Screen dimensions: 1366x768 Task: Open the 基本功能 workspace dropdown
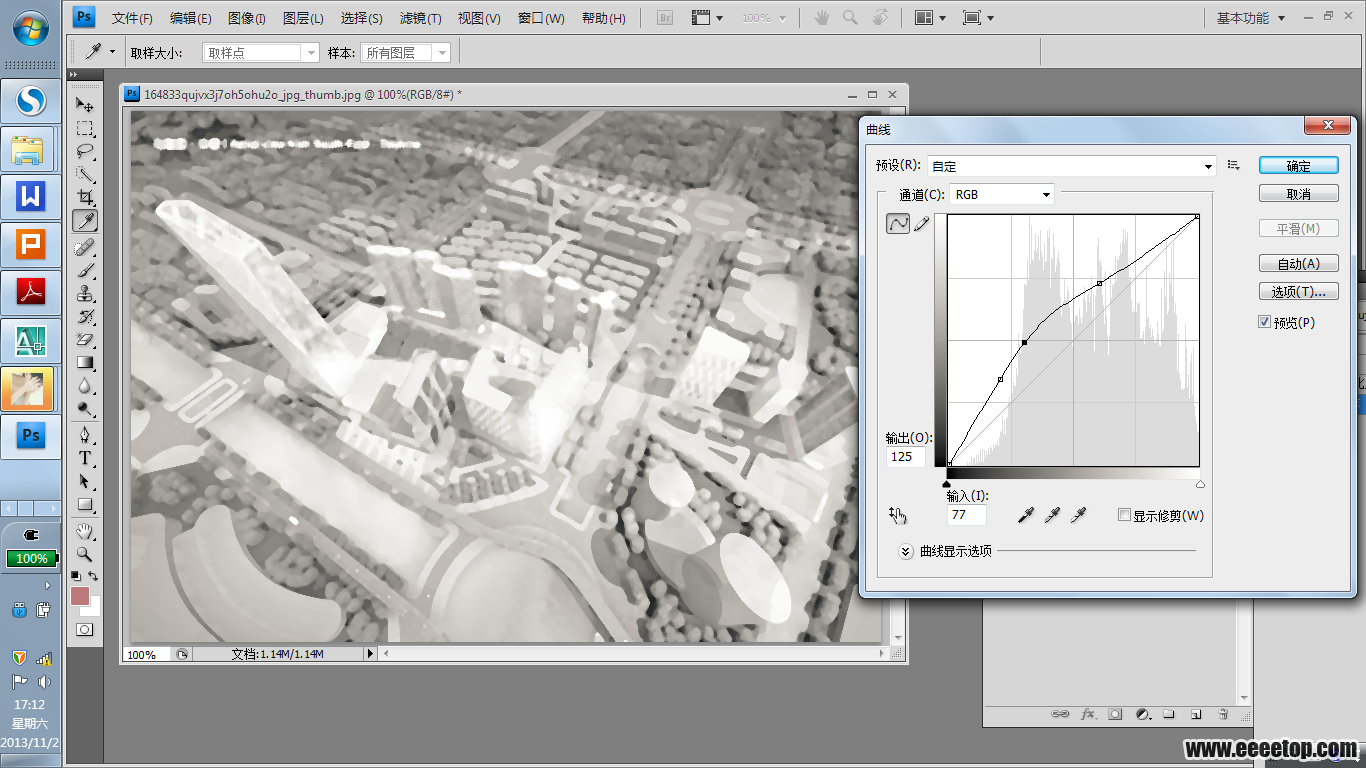pyautogui.click(x=1250, y=18)
